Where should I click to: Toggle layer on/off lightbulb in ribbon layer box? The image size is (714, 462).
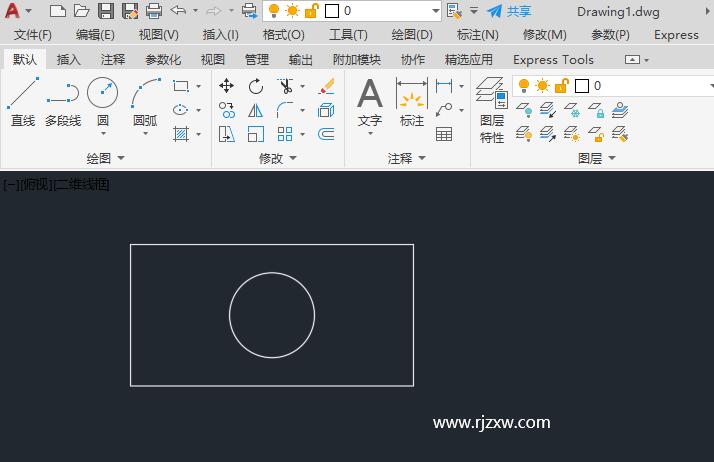tap(524, 85)
